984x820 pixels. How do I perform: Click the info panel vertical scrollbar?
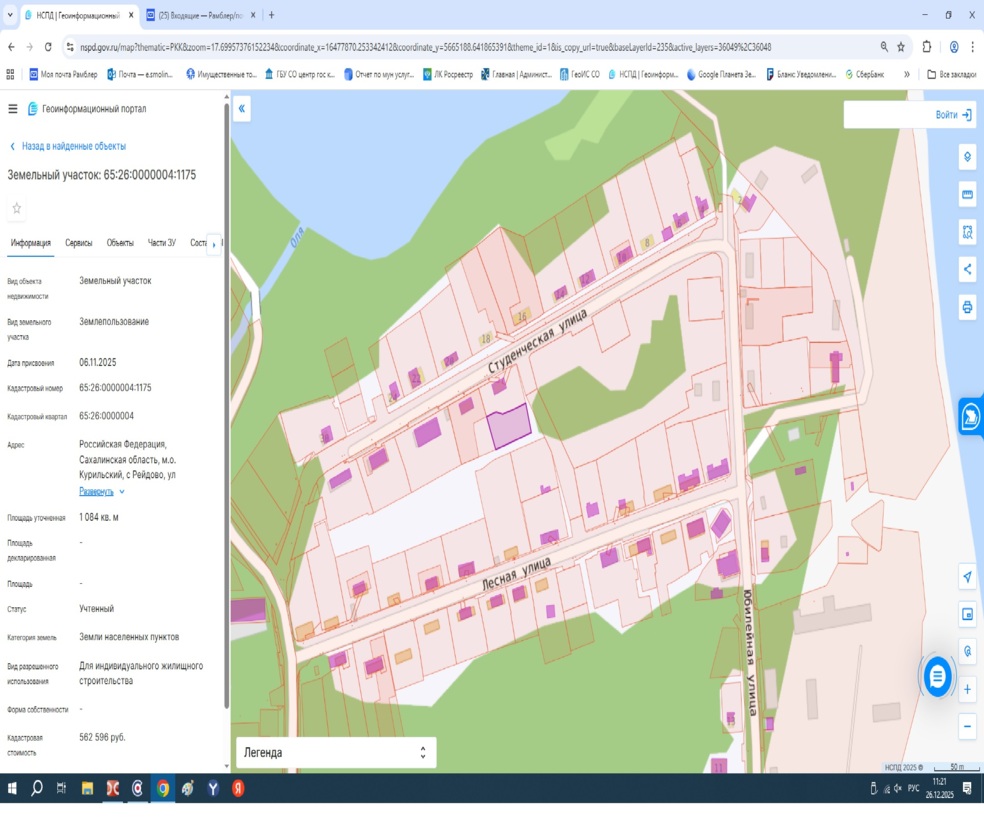pos(227,402)
